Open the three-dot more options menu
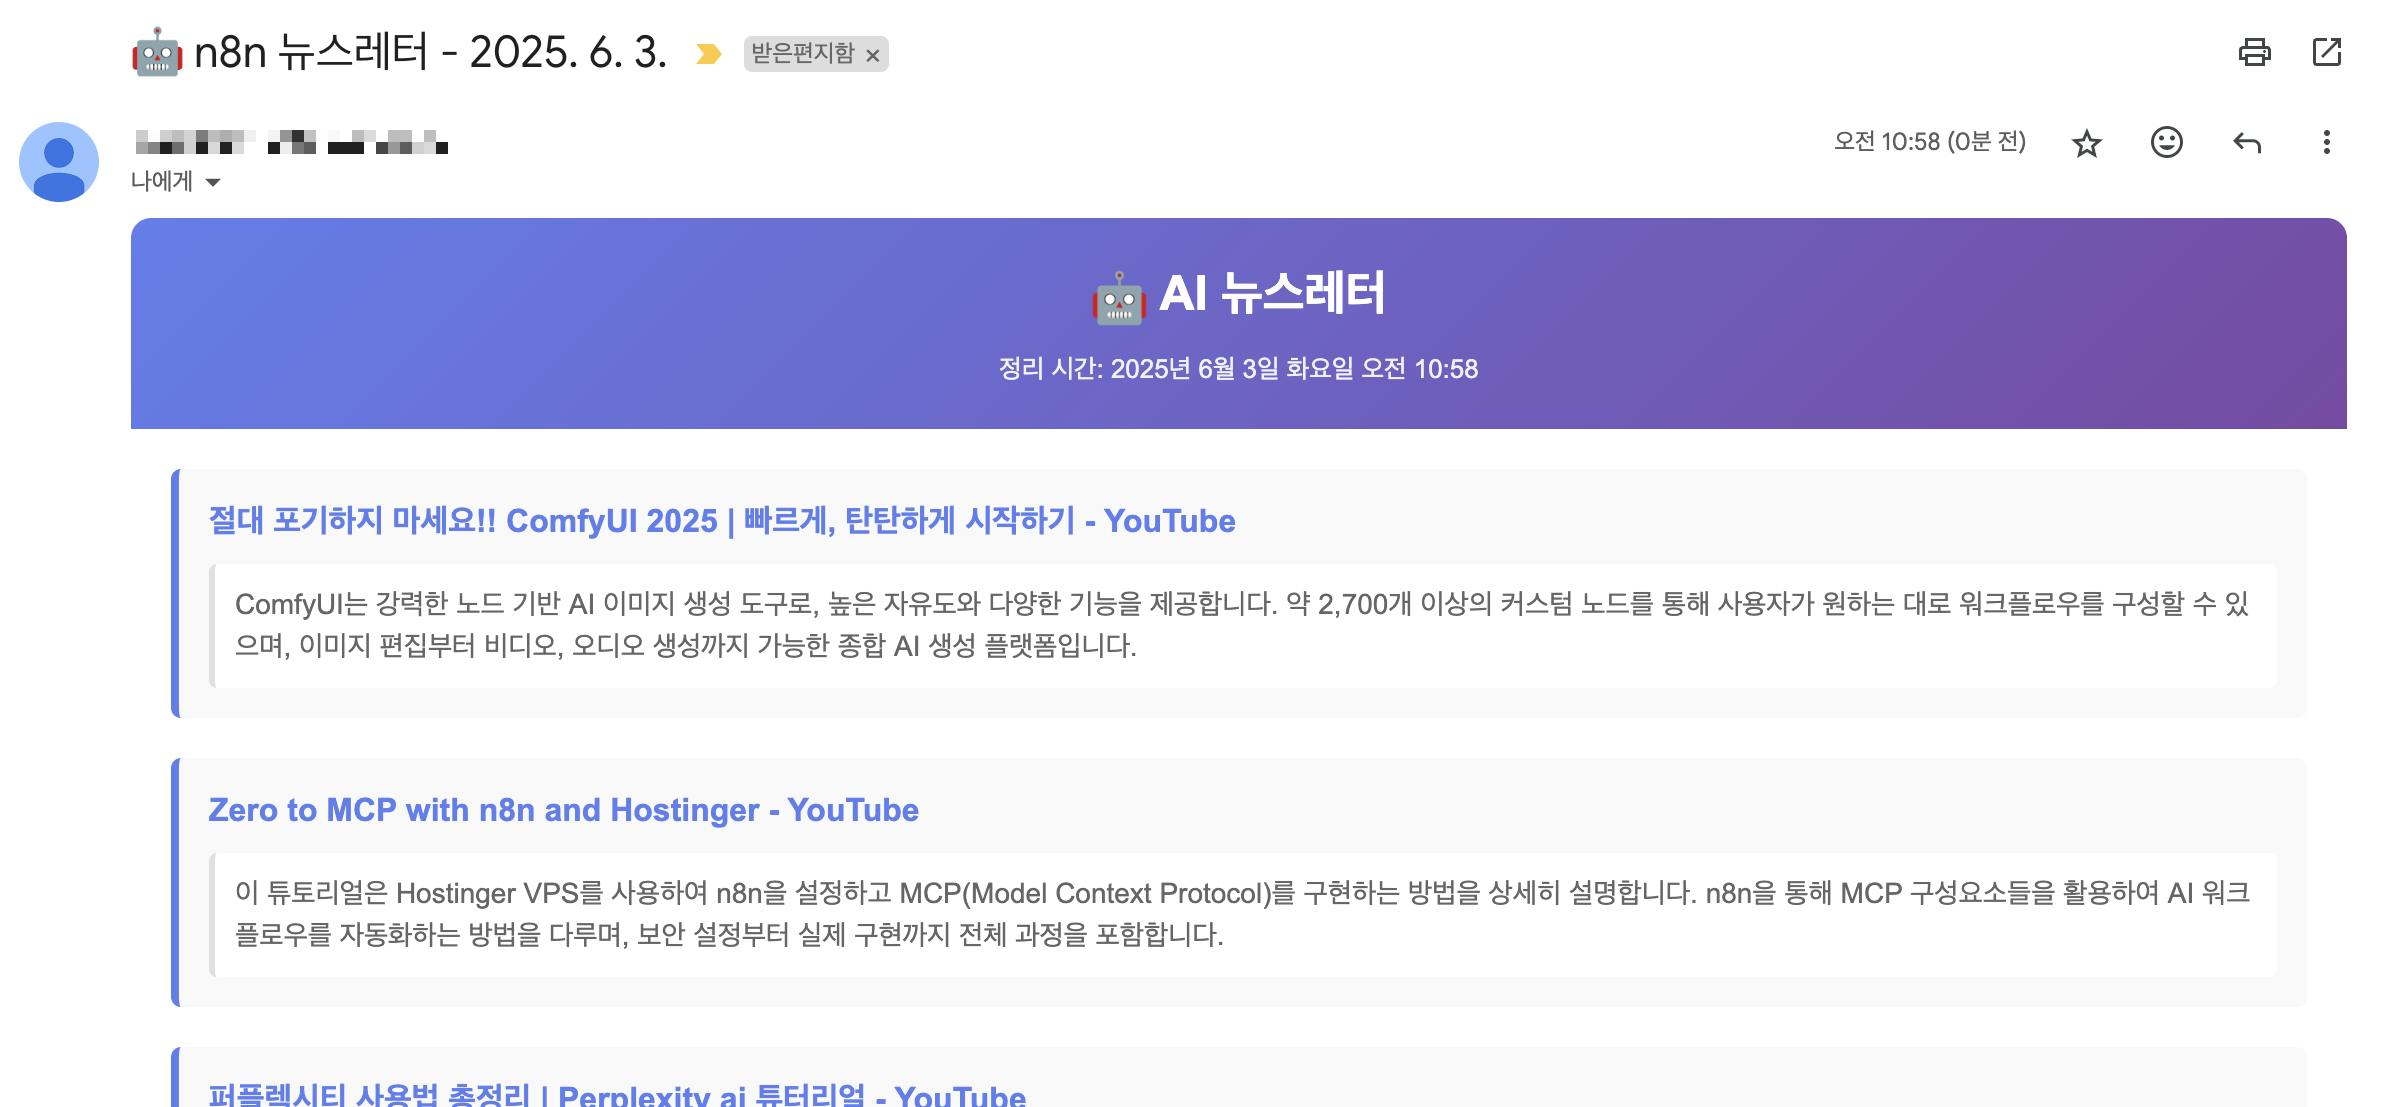Image resolution: width=2385 pixels, height=1107 pixels. pyautogui.click(x=2326, y=143)
